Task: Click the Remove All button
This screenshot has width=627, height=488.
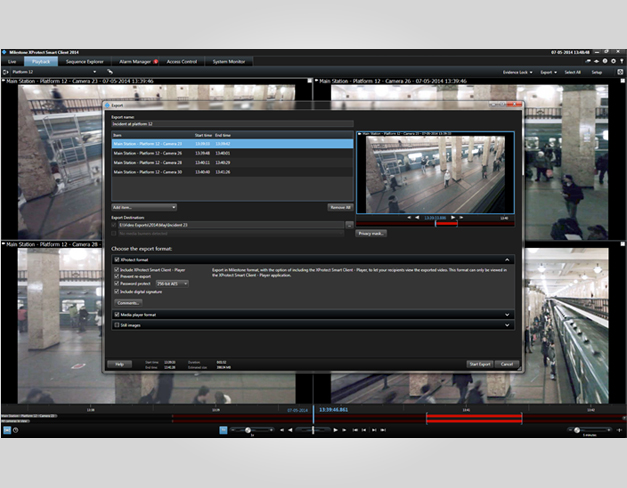Action: (x=340, y=207)
